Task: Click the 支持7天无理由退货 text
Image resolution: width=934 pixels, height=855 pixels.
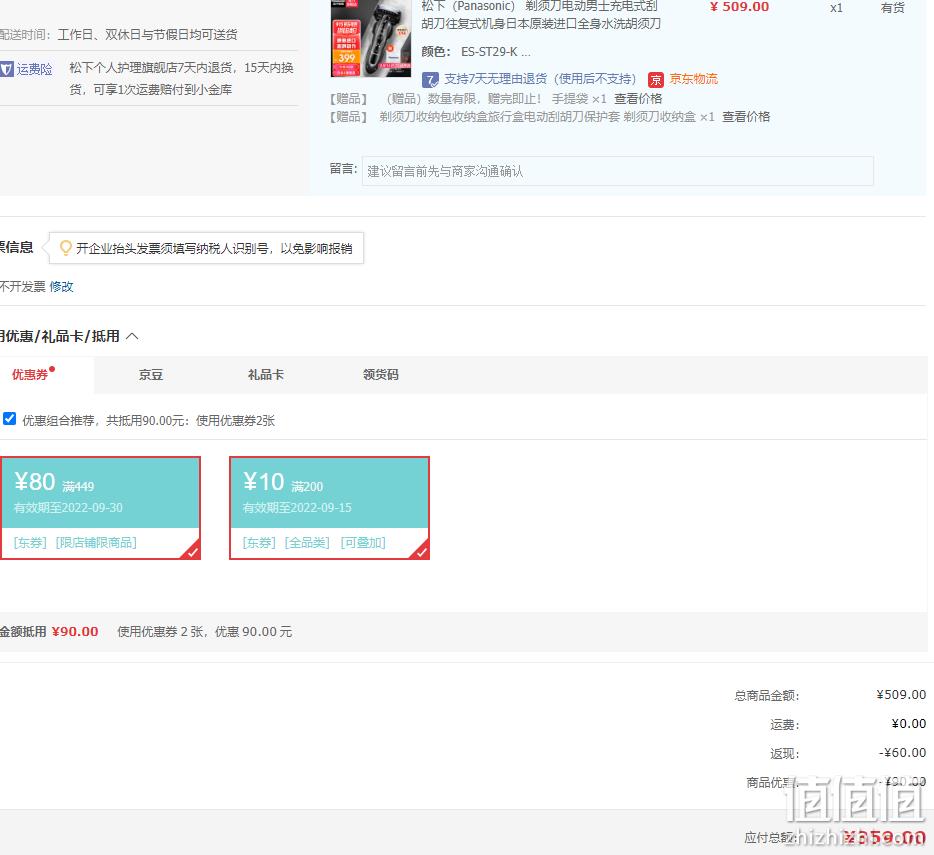Action: pos(540,79)
